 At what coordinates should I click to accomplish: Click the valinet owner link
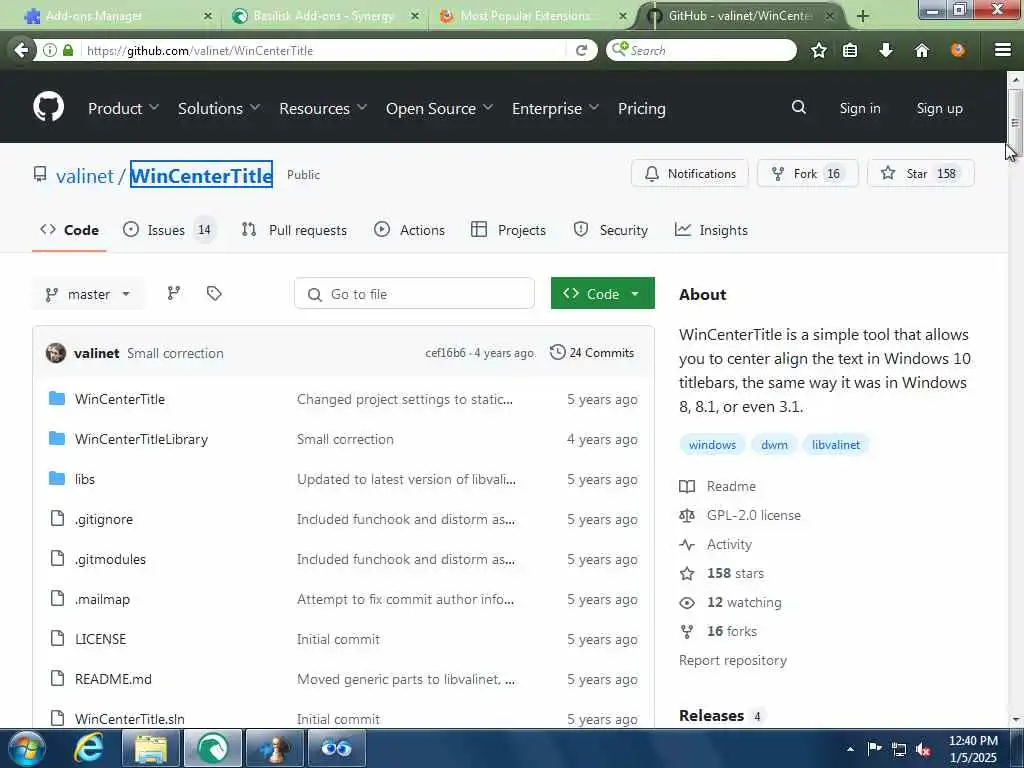coord(85,176)
